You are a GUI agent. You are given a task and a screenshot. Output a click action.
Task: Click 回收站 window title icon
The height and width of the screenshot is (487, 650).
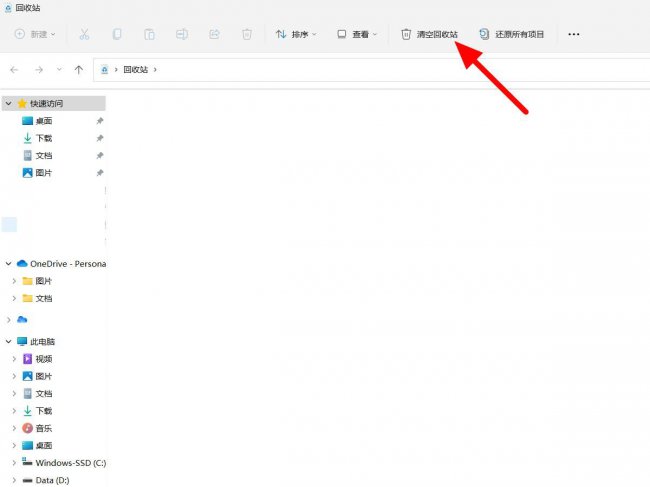coord(8,8)
